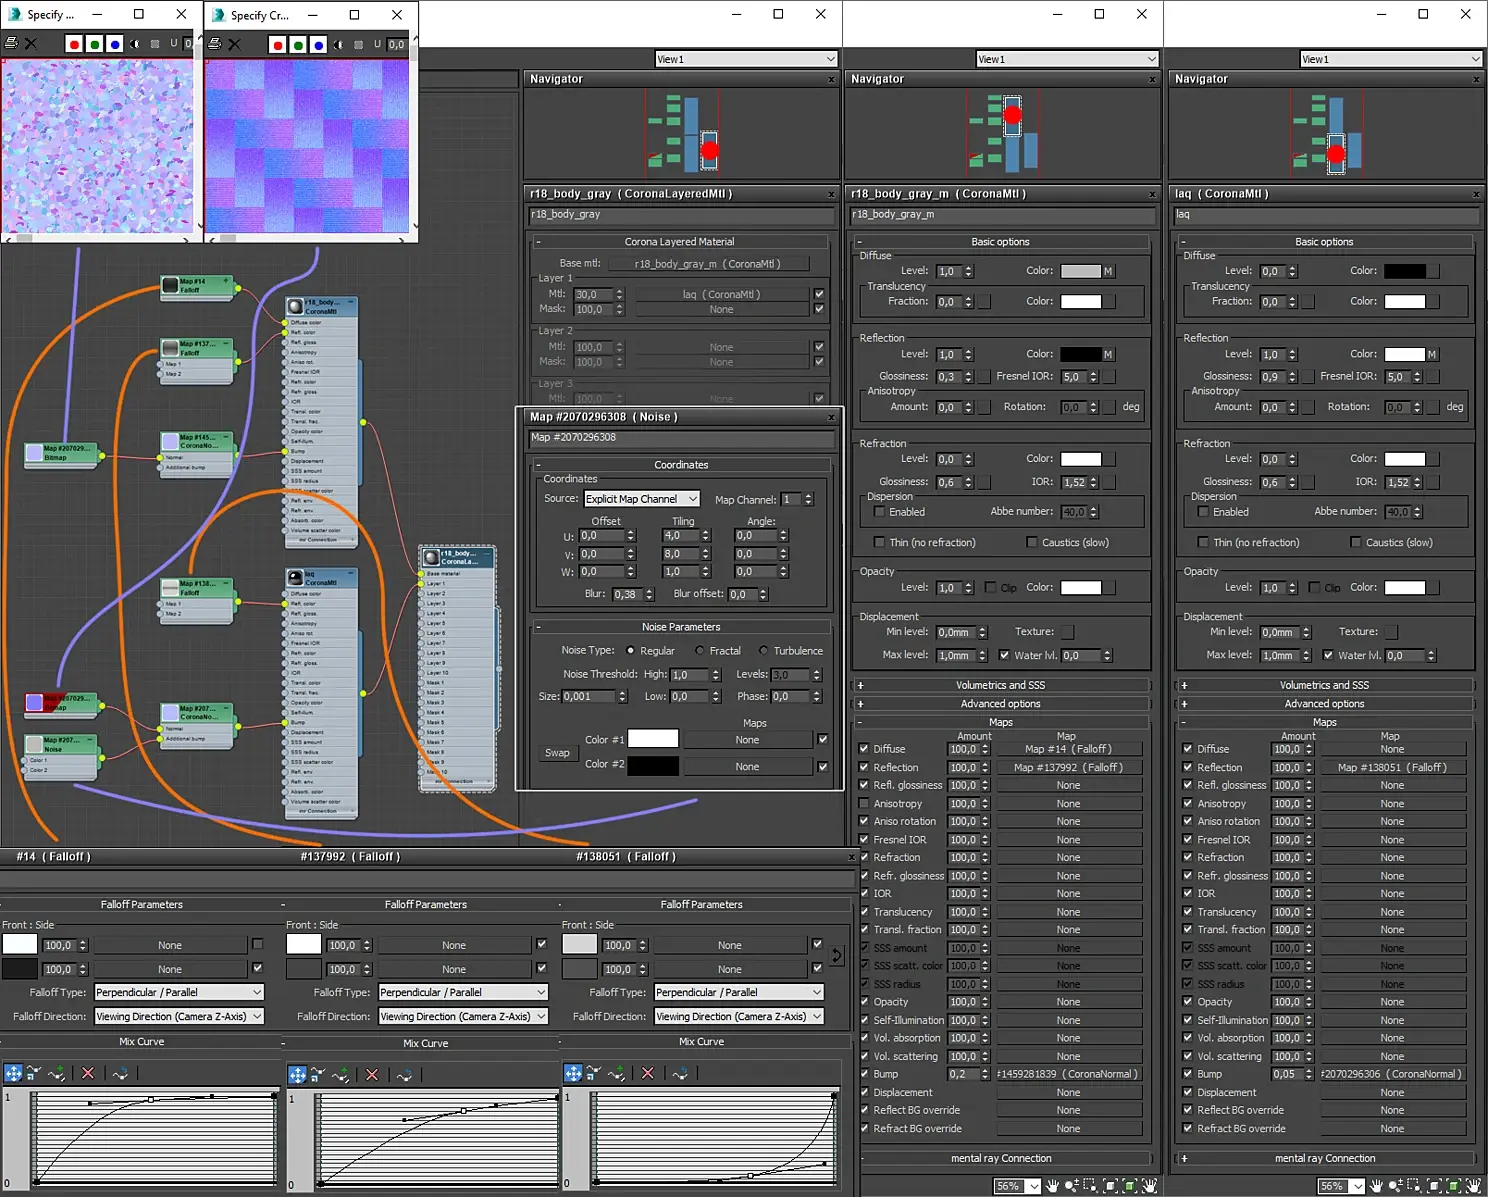
Task: Click the Noise Size input field
Action: (x=589, y=697)
